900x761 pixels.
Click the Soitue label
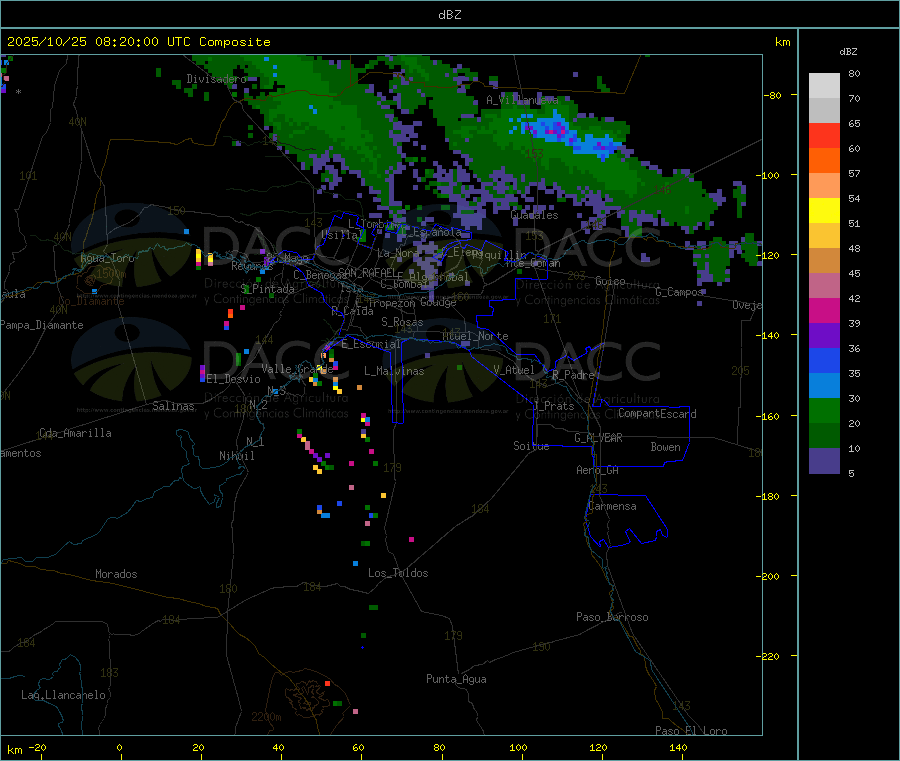pyautogui.click(x=531, y=446)
